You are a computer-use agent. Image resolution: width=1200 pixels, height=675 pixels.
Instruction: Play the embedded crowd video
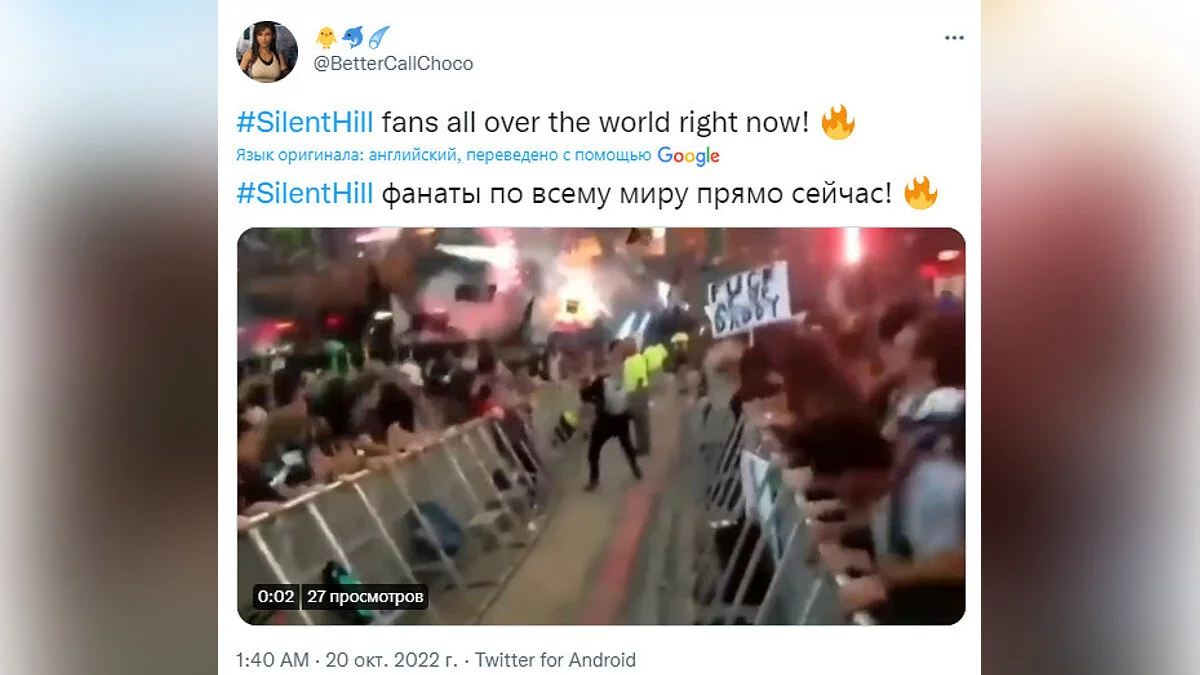(x=601, y=426)
